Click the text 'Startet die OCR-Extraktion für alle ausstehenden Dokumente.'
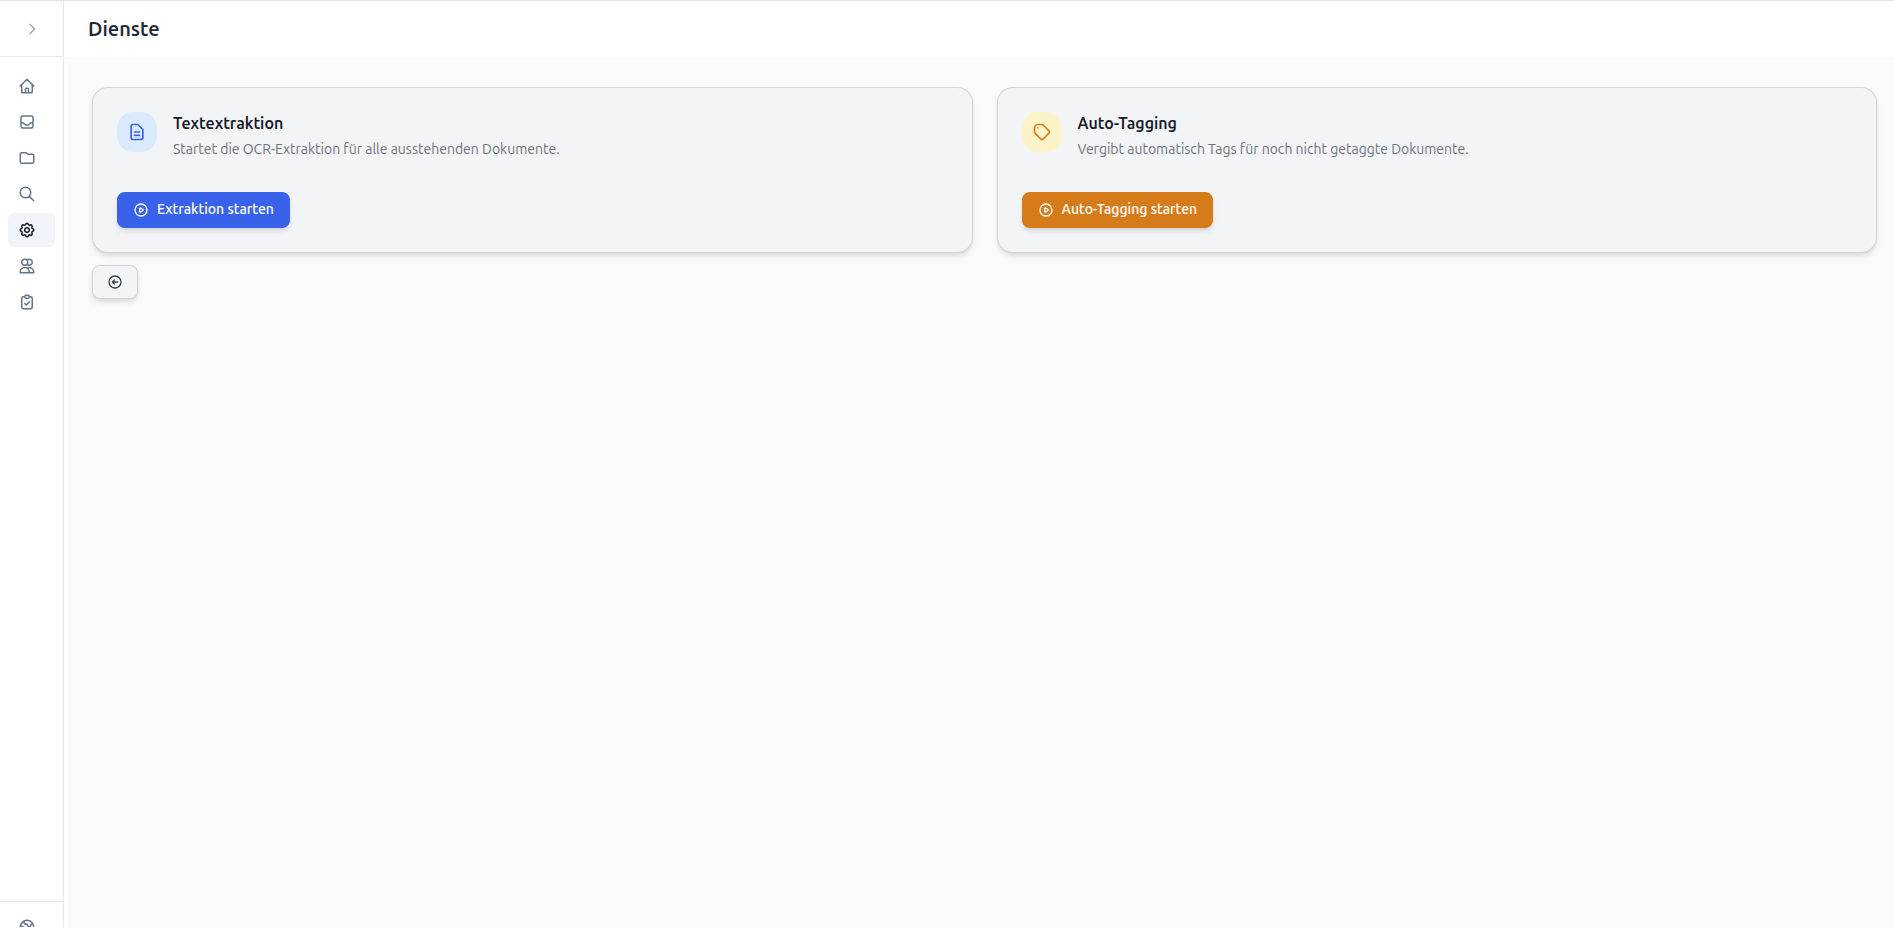The image size is (1894, 927). click(x=366, y=149)
